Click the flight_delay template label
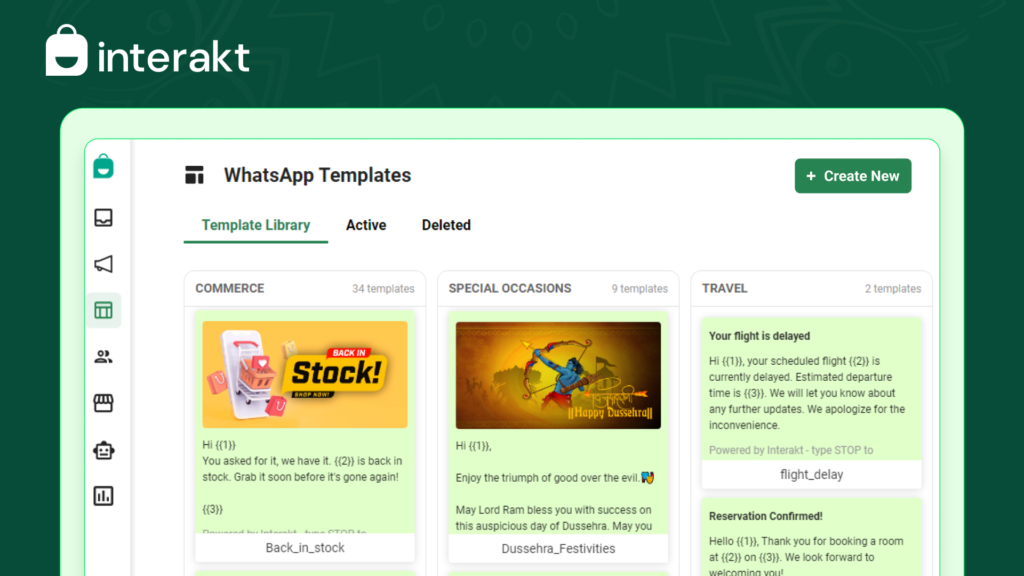Screen dimensions: 1024x576 coord(811,474)
